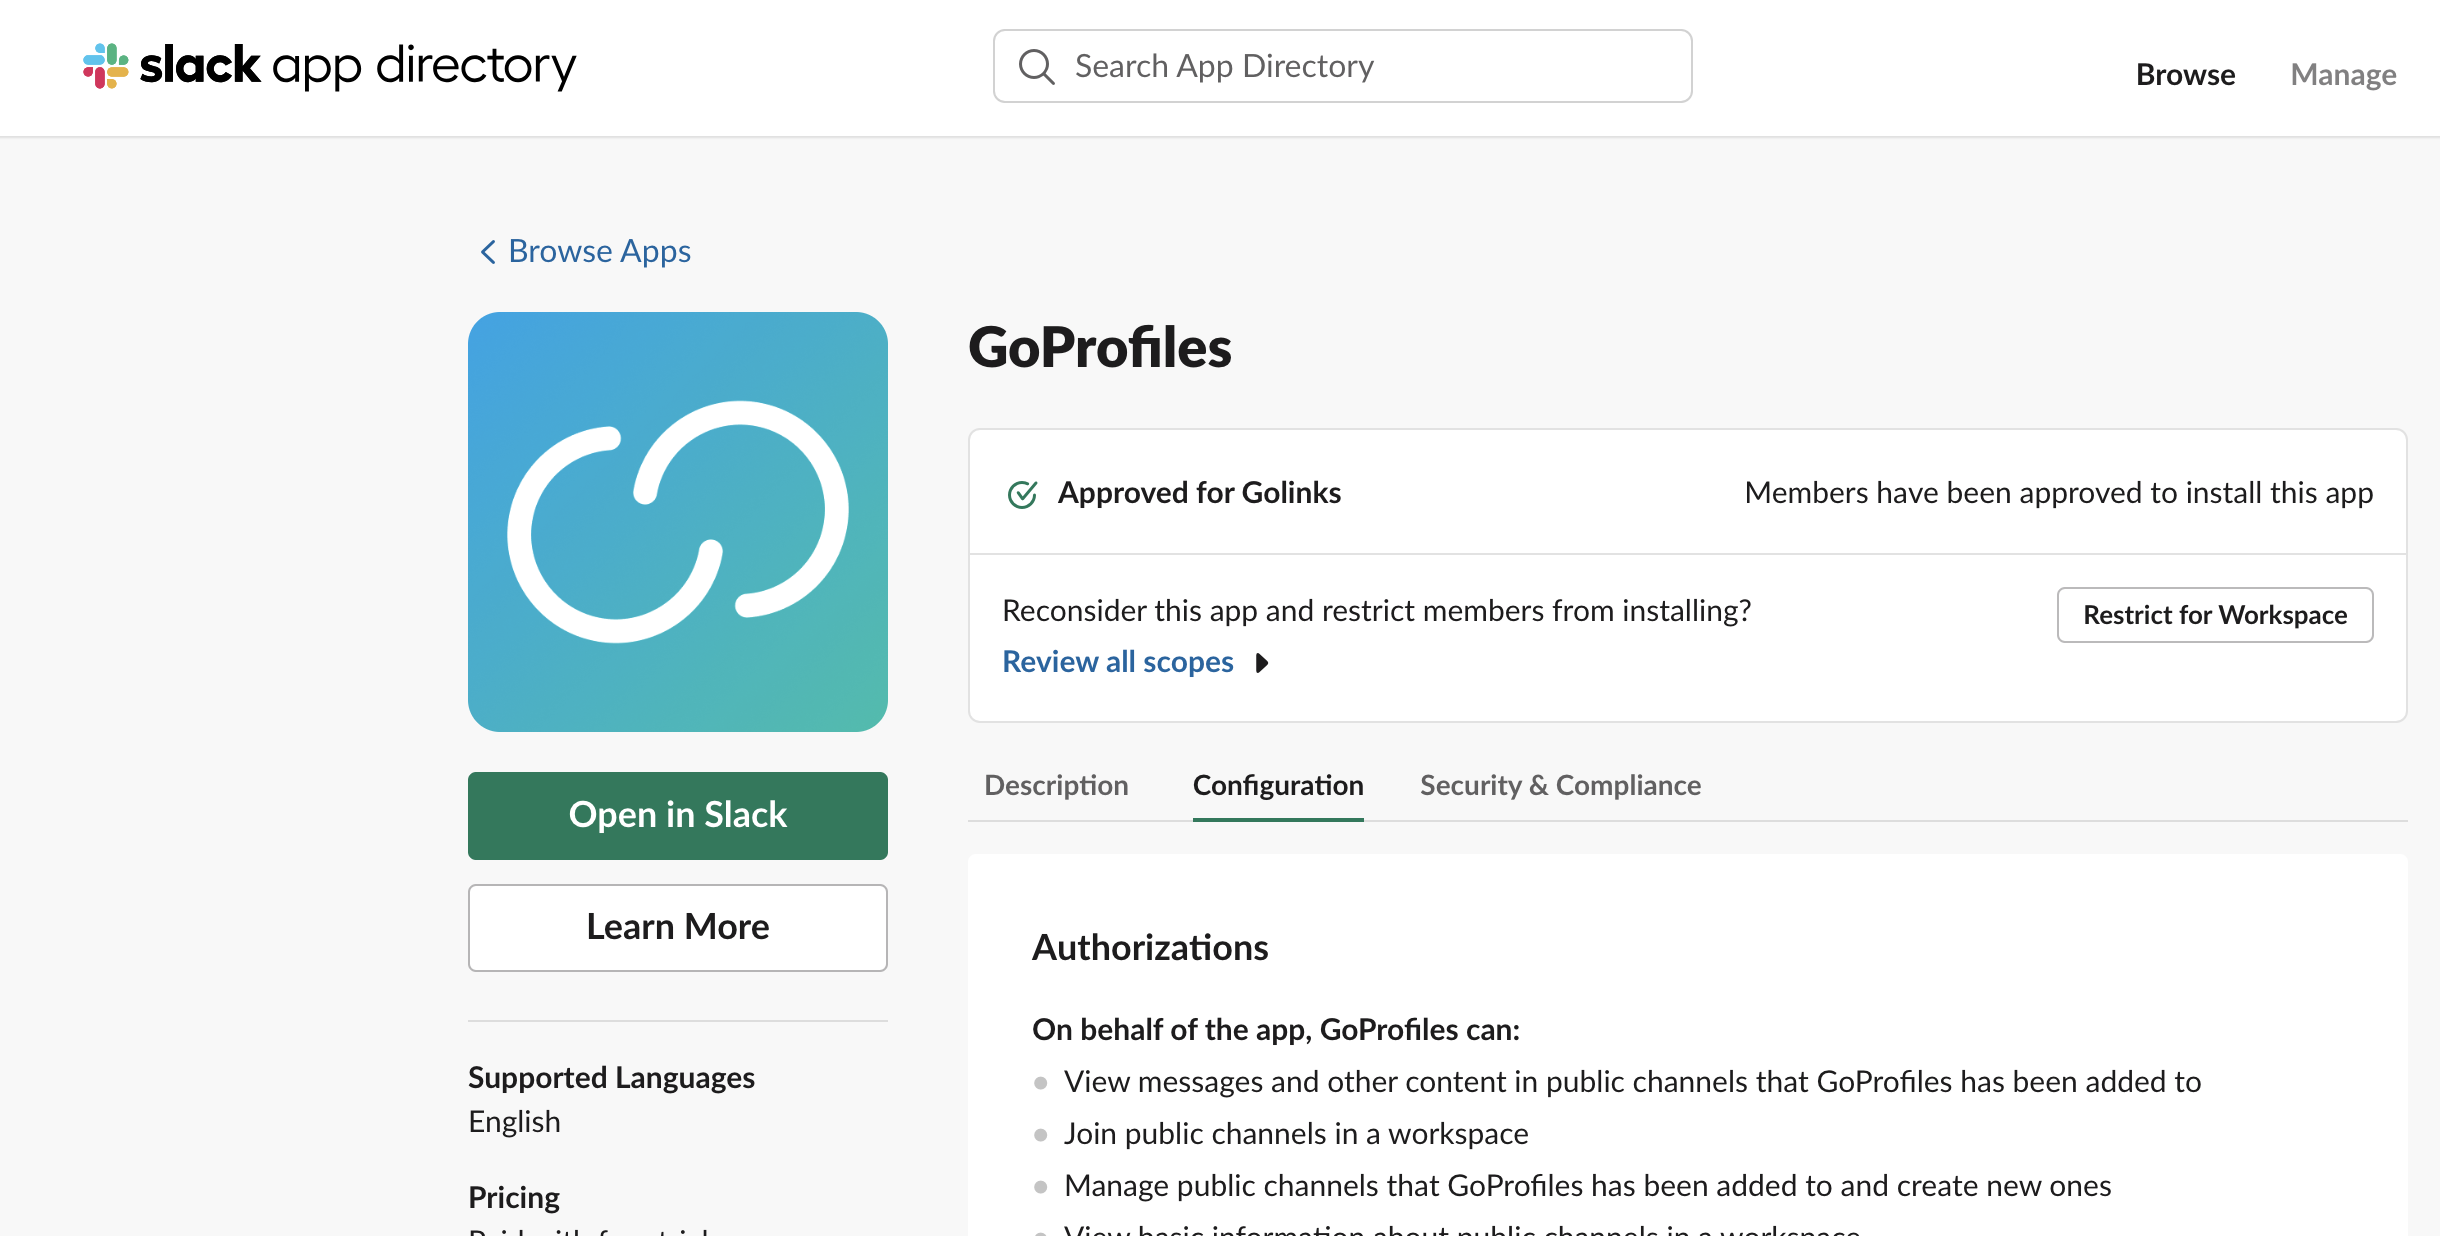This screenshot has width=2440, height=1236.
Task: Click the Authorizations section heading
Action: [1150, 947]
